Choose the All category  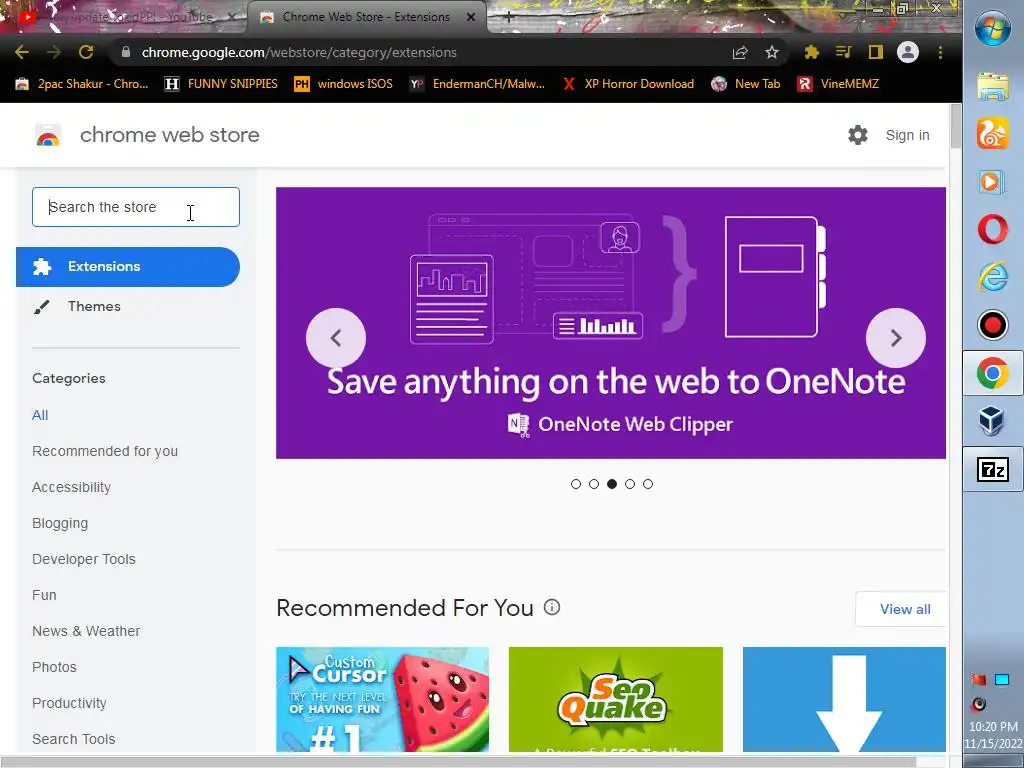pos(40,415)
